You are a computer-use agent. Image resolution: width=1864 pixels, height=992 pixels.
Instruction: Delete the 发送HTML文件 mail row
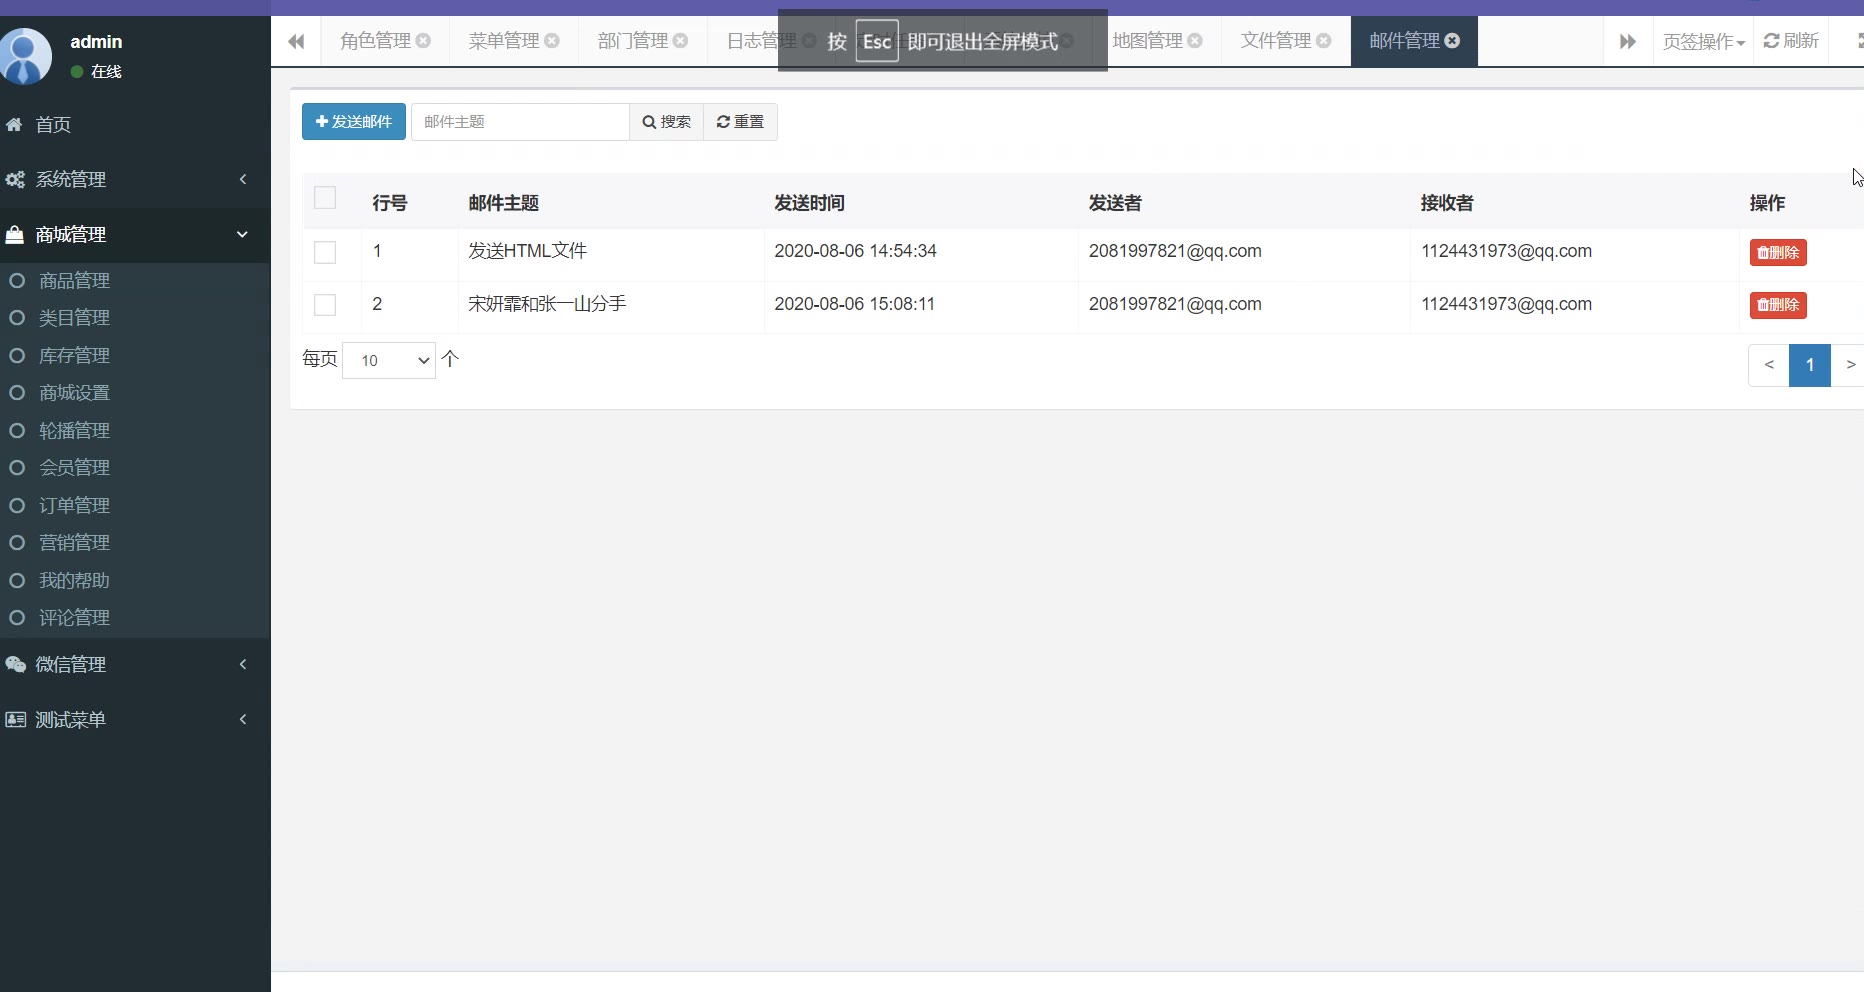point(1777,253)
